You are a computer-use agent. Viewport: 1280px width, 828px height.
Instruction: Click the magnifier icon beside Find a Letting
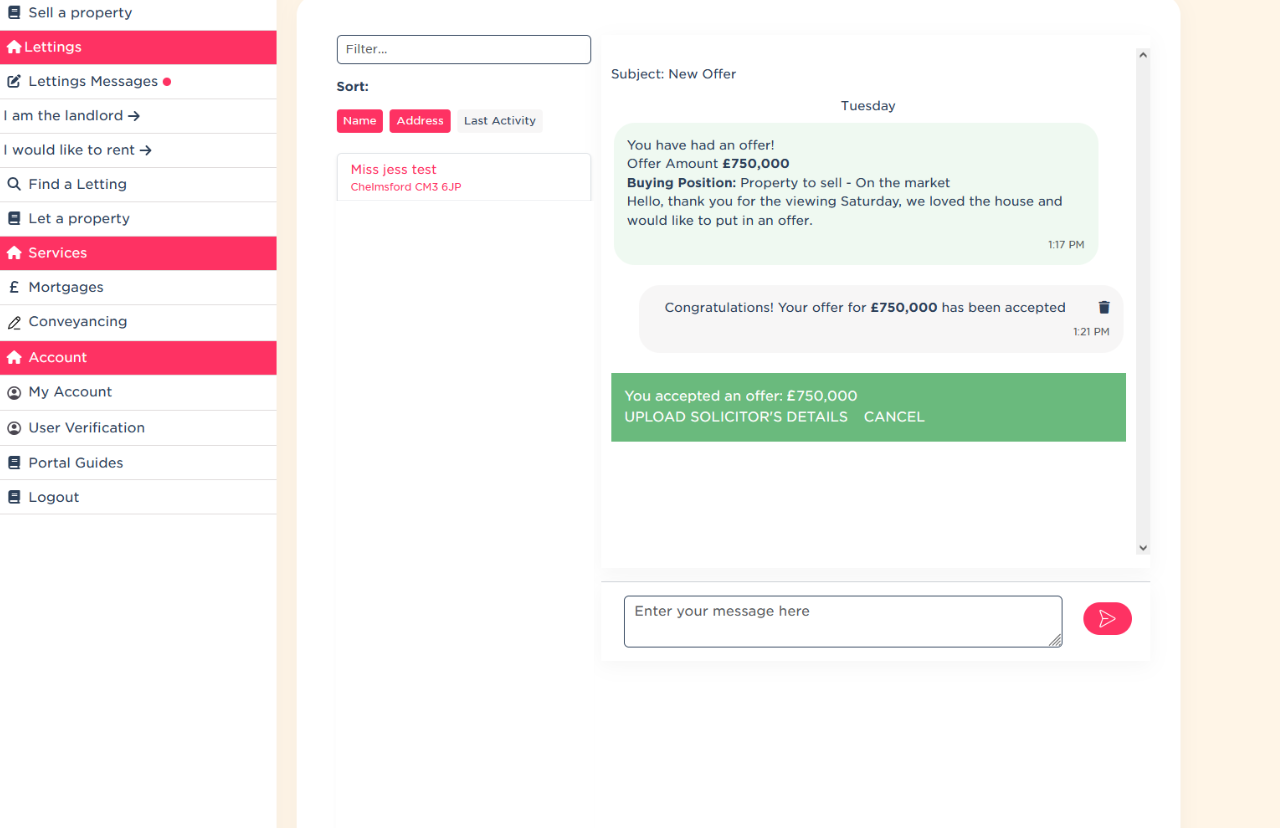click(14, 184)
